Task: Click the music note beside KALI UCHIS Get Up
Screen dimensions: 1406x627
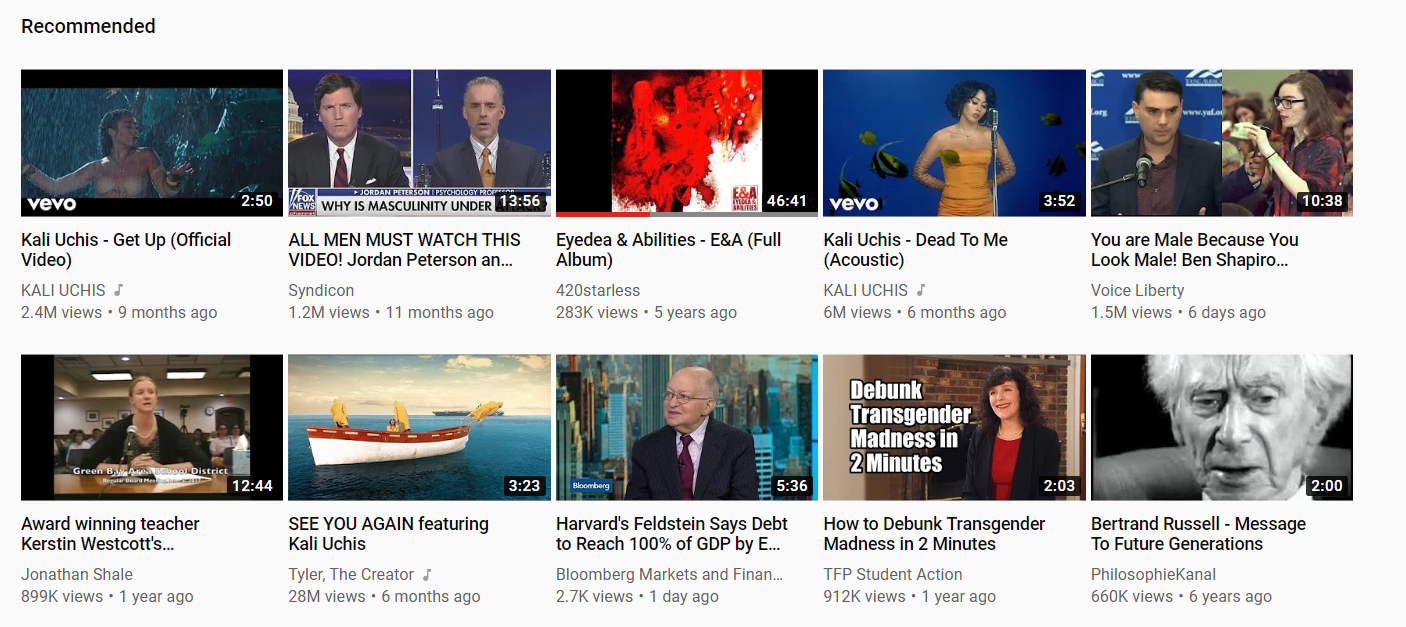Action: [x=118, y=290]
